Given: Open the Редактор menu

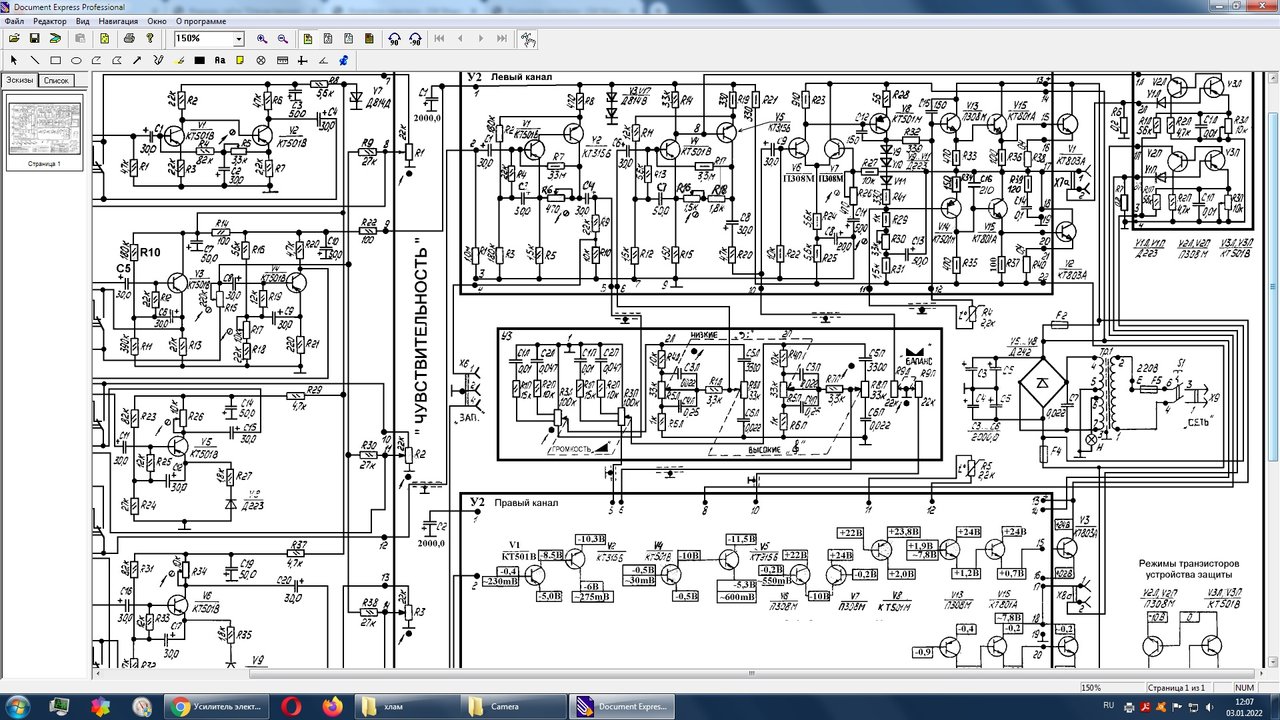Looking at the screenshot, I should [50, 21].
